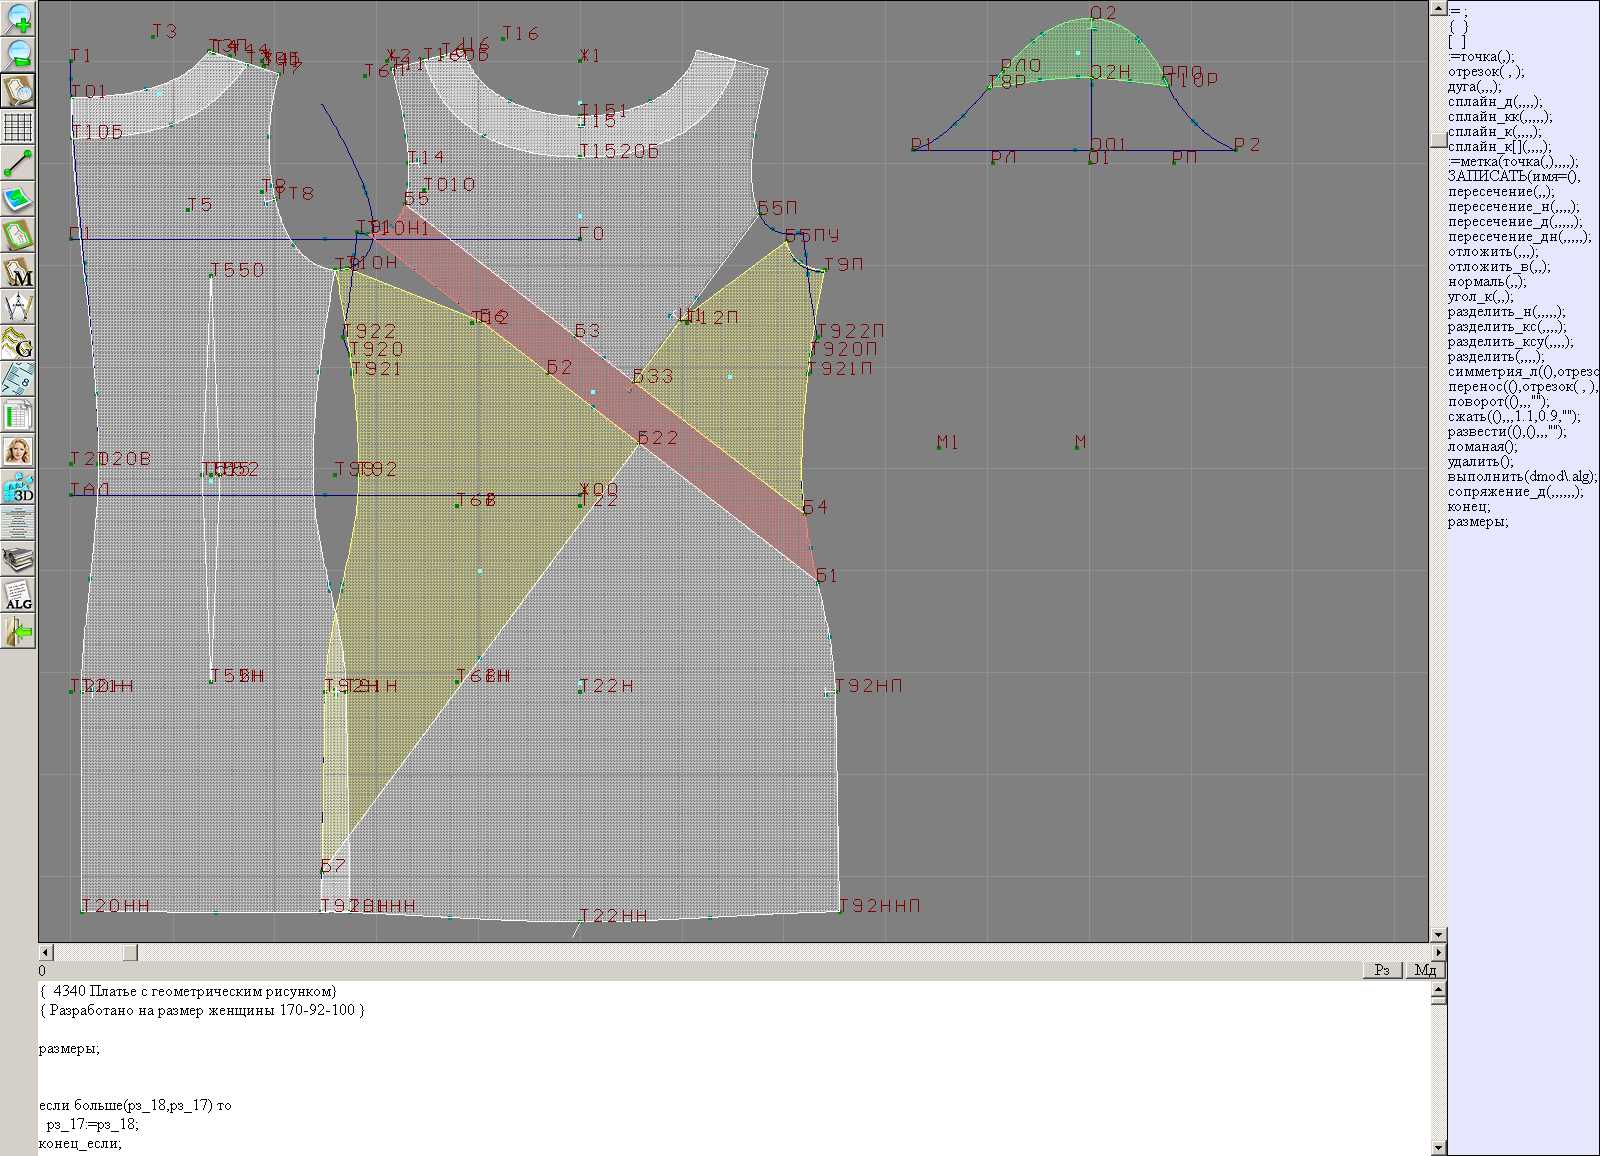Click in the script text editor area
1600x1156 pixels.
click(700, 1070)
